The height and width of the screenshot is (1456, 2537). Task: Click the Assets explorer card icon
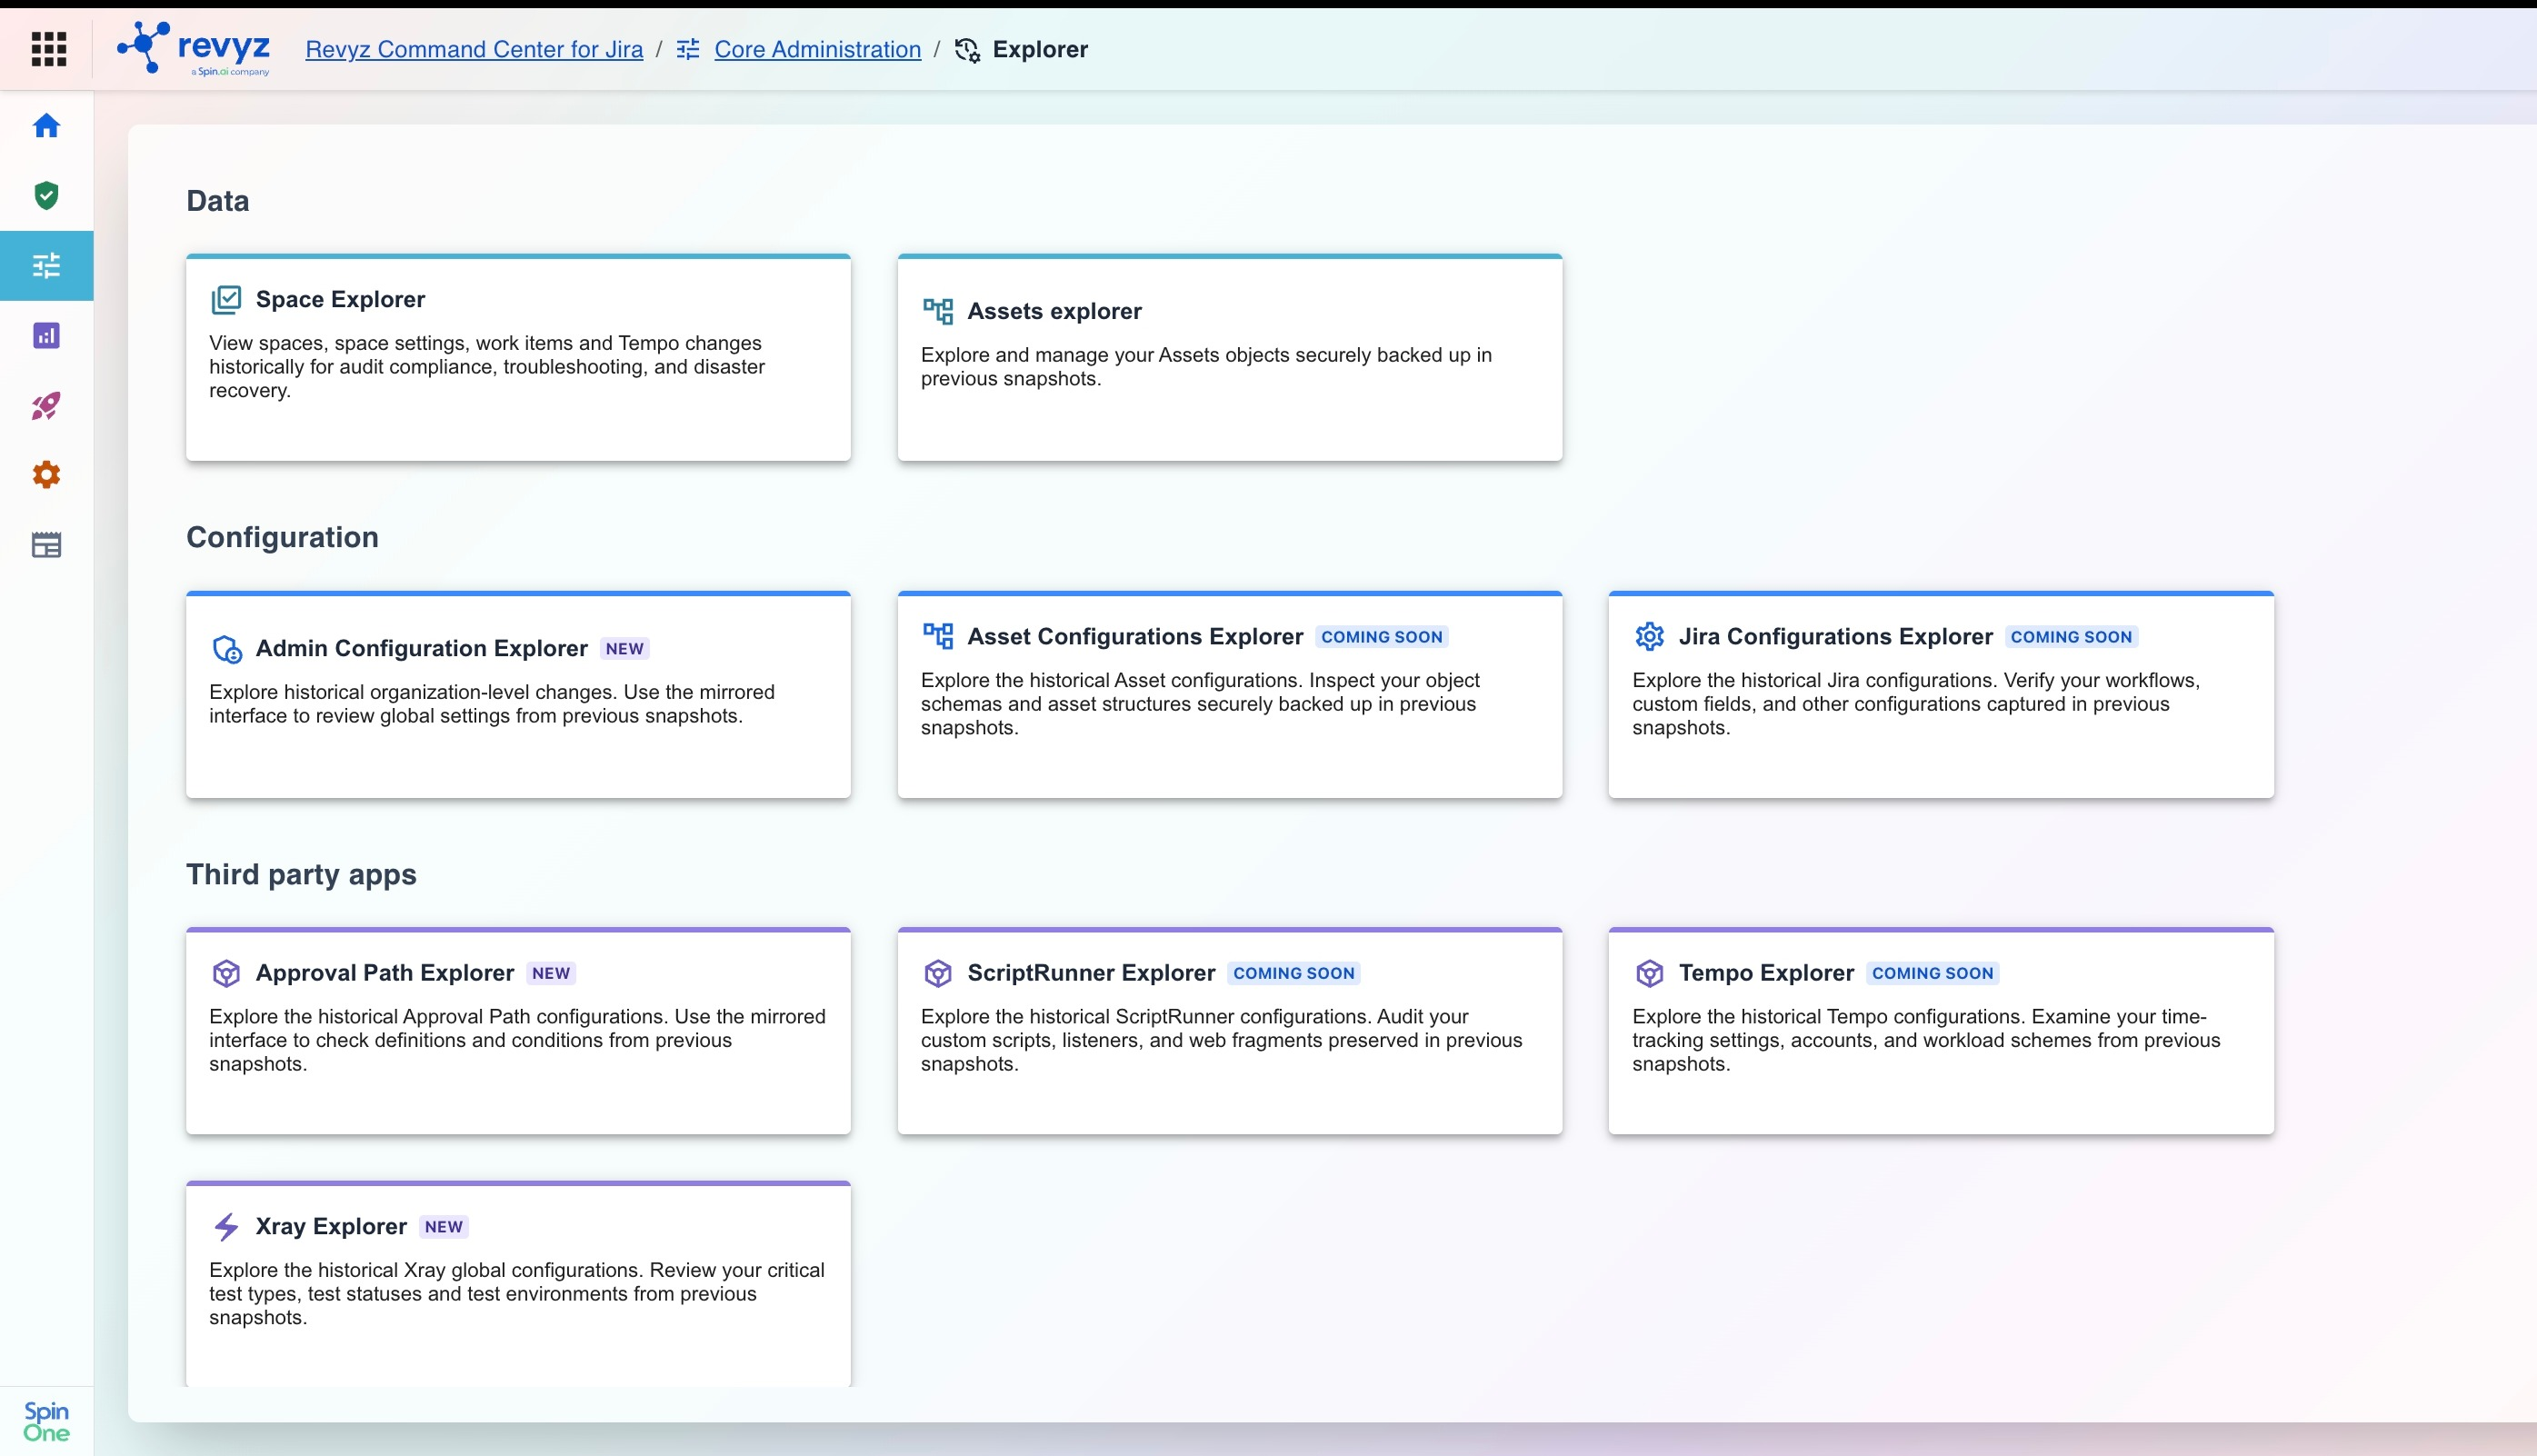[938, 311]
